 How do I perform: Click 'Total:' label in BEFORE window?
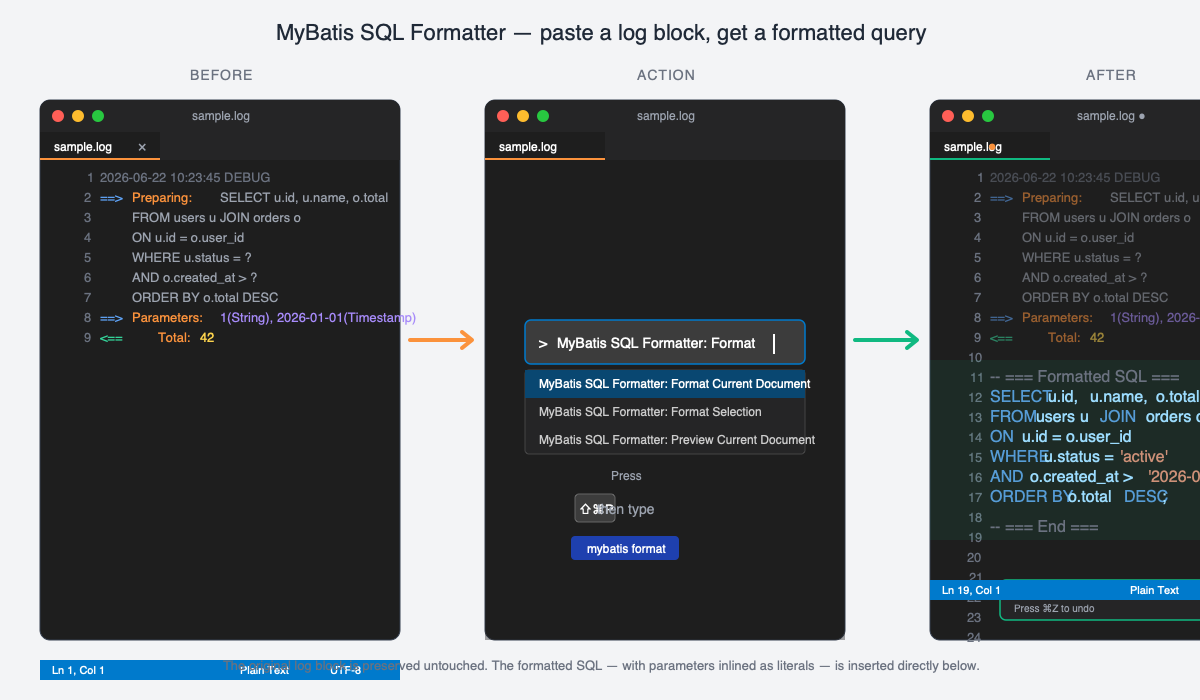pyautogui.click(x=174, y=338)
